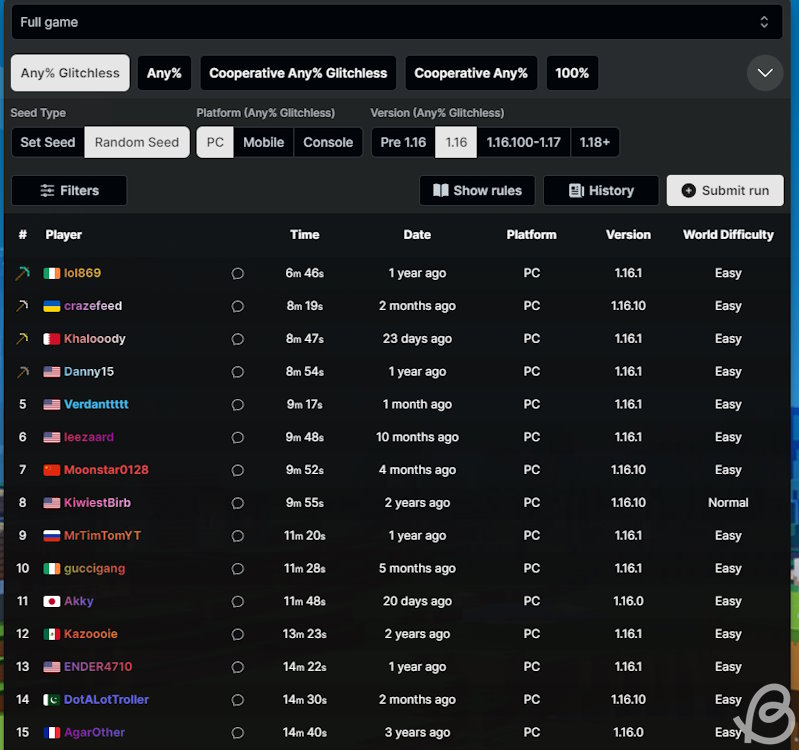Screen dimensions: 799x750
Task: Click the comment icon next to Khalooody
Action: coord(237,339)
